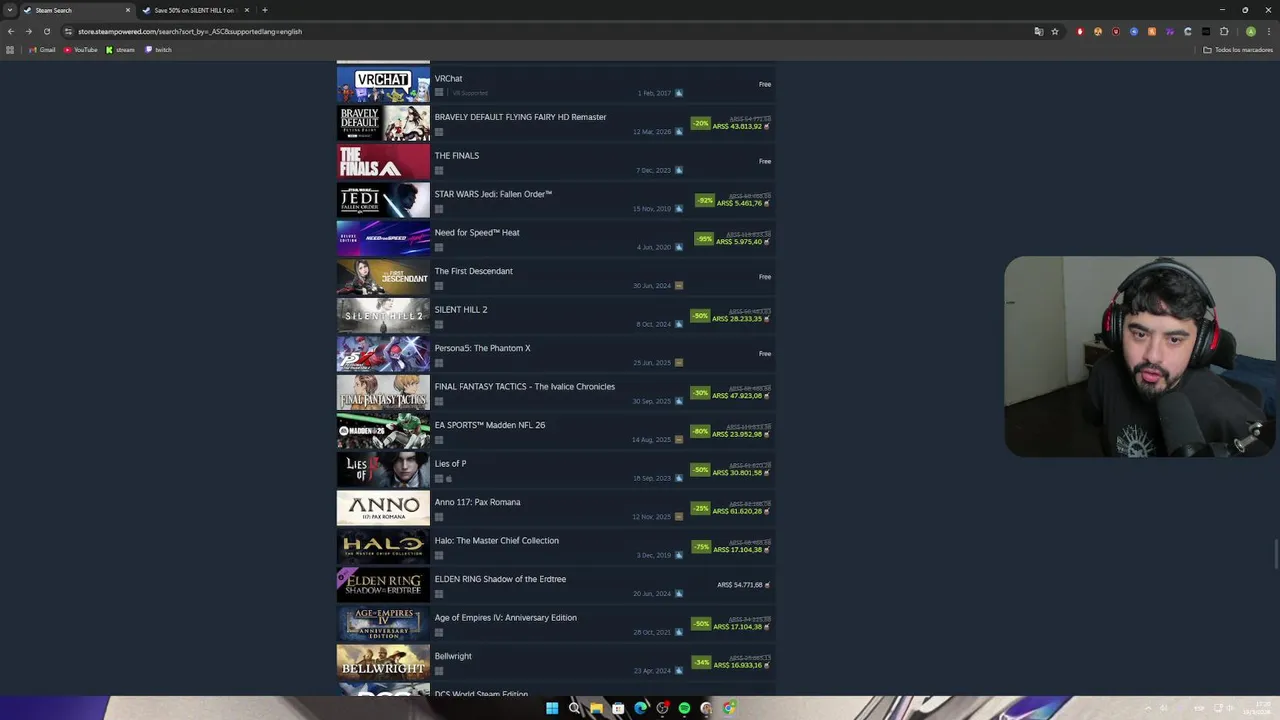Open BRAVELY DEFAULT FLYING FAIRY HD Remaster listing

click(x=556, y=123)
